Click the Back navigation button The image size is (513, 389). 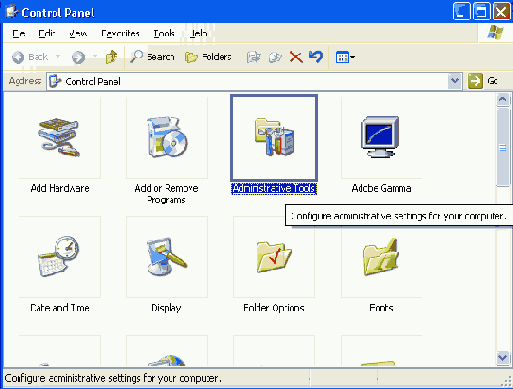pyautogui.click(x=30, y=57)
